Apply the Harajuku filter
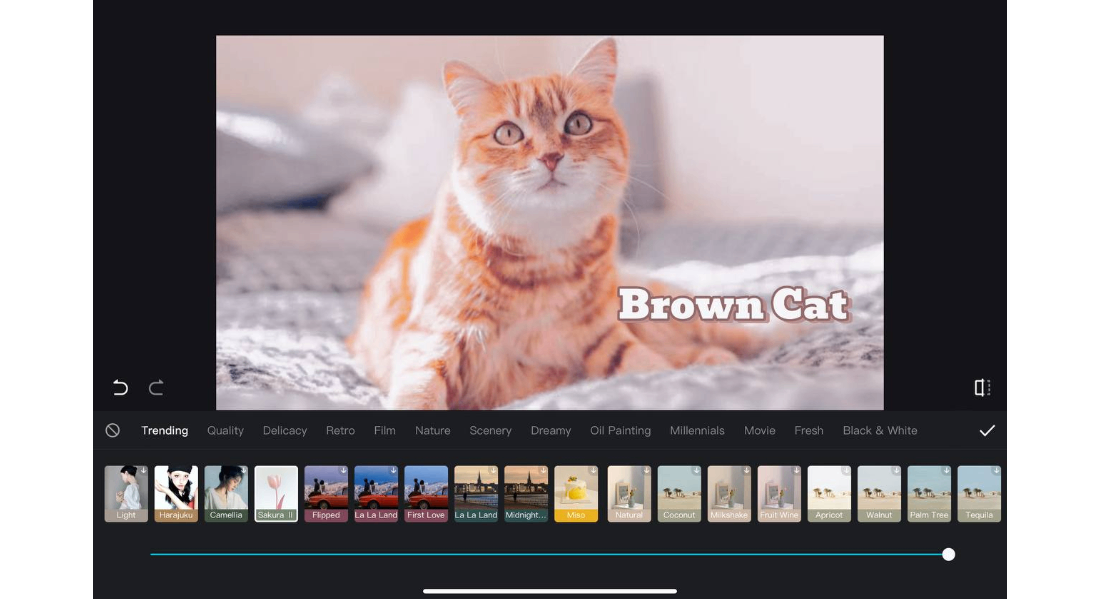This screenshot has height=600, width=1100. tap(176, 493)
